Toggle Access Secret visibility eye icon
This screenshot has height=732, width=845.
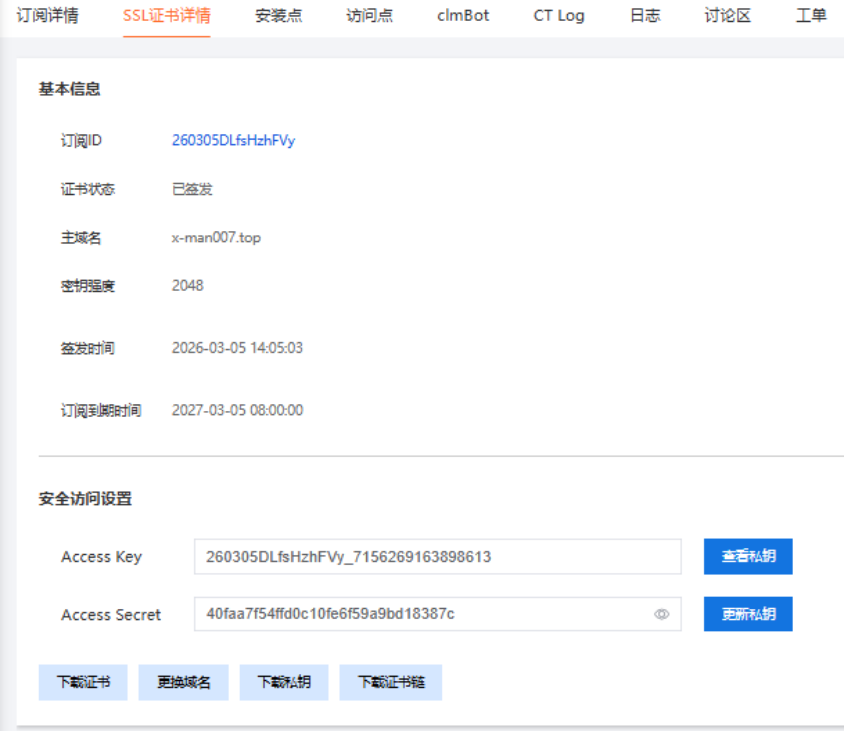click(661, 614)
